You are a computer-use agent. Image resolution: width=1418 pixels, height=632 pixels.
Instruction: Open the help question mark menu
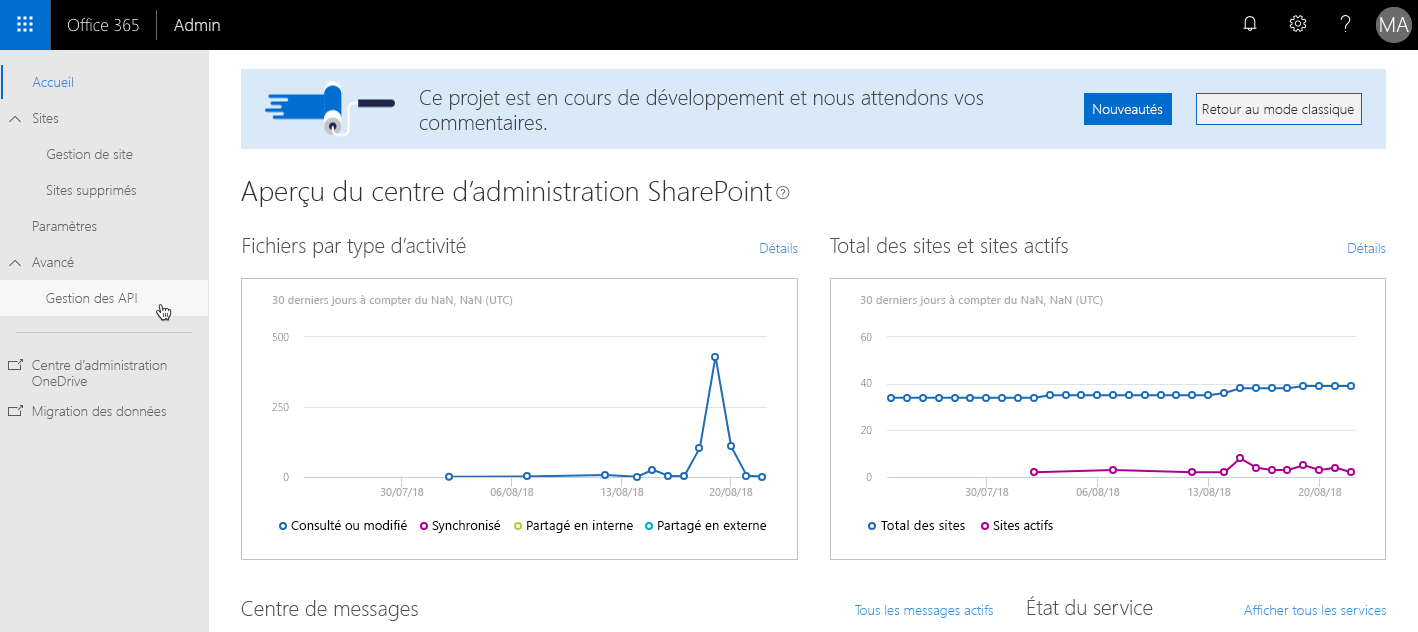coord(1345,23)
